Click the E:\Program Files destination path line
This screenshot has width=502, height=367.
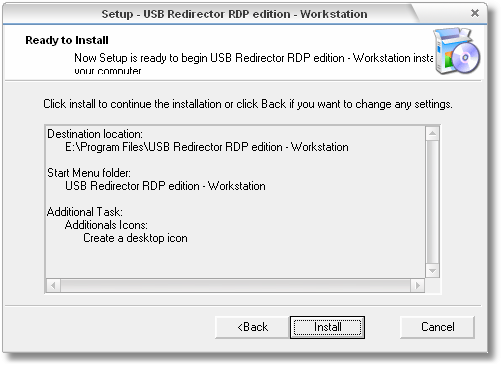pos(207,147)
